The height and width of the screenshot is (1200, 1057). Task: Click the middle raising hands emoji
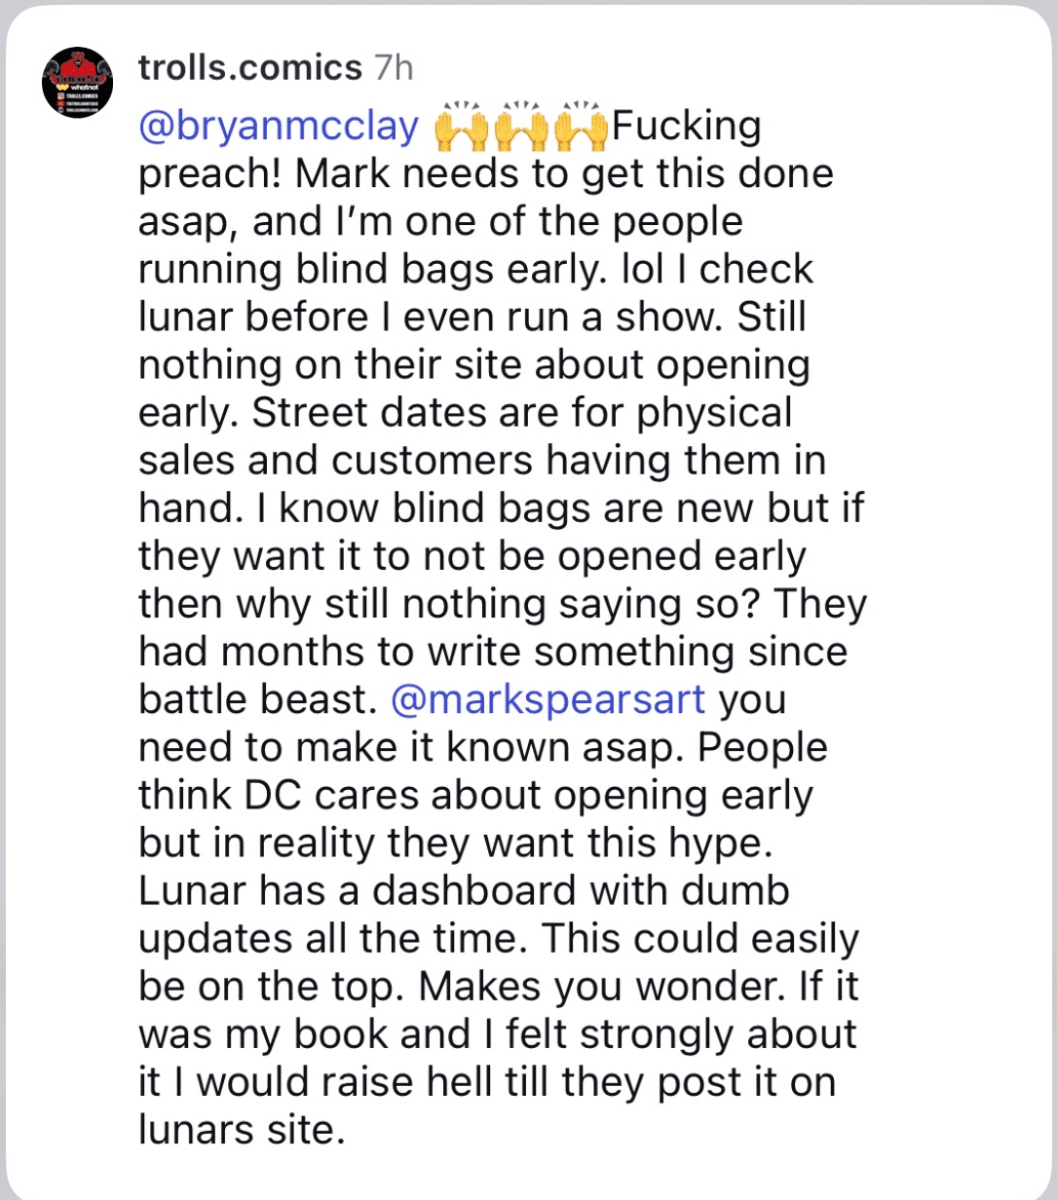point(521,127)
